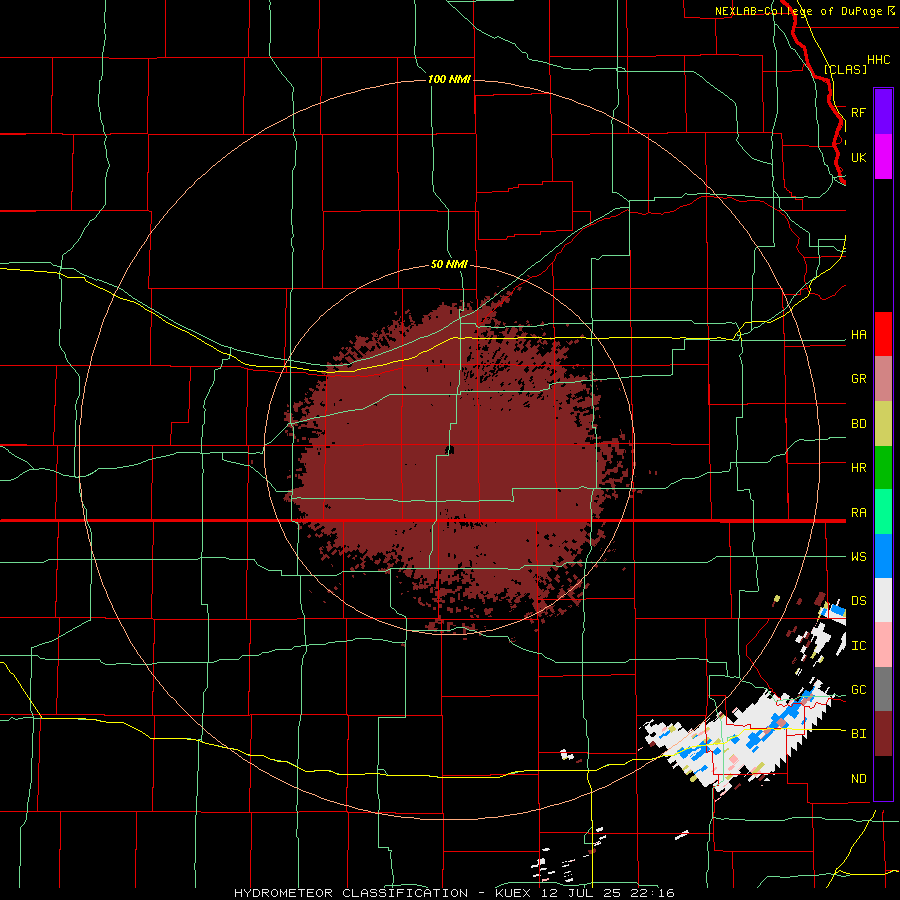Click the RF purple legend swatch
900x900 pixels.
883,112
